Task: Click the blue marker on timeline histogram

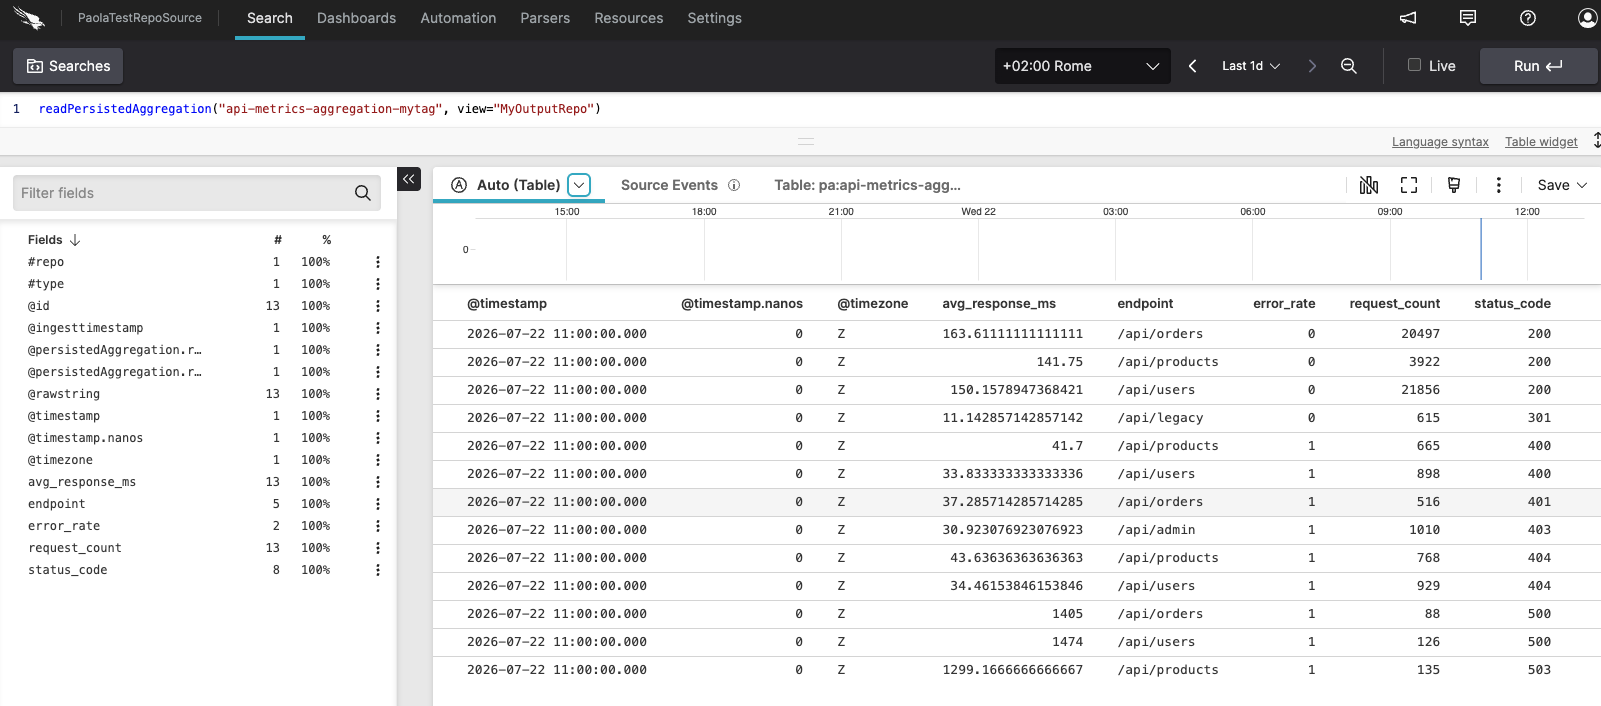Action: tap(1481, 249)
